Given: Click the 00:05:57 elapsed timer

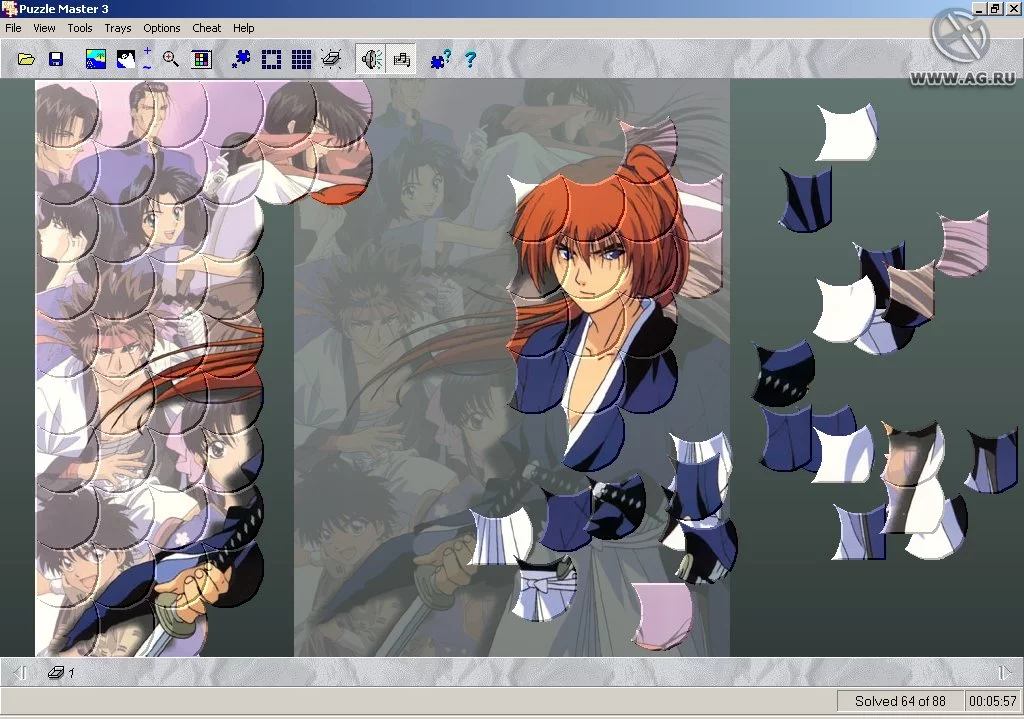Looking at the screenshot, I should [993, 701].
